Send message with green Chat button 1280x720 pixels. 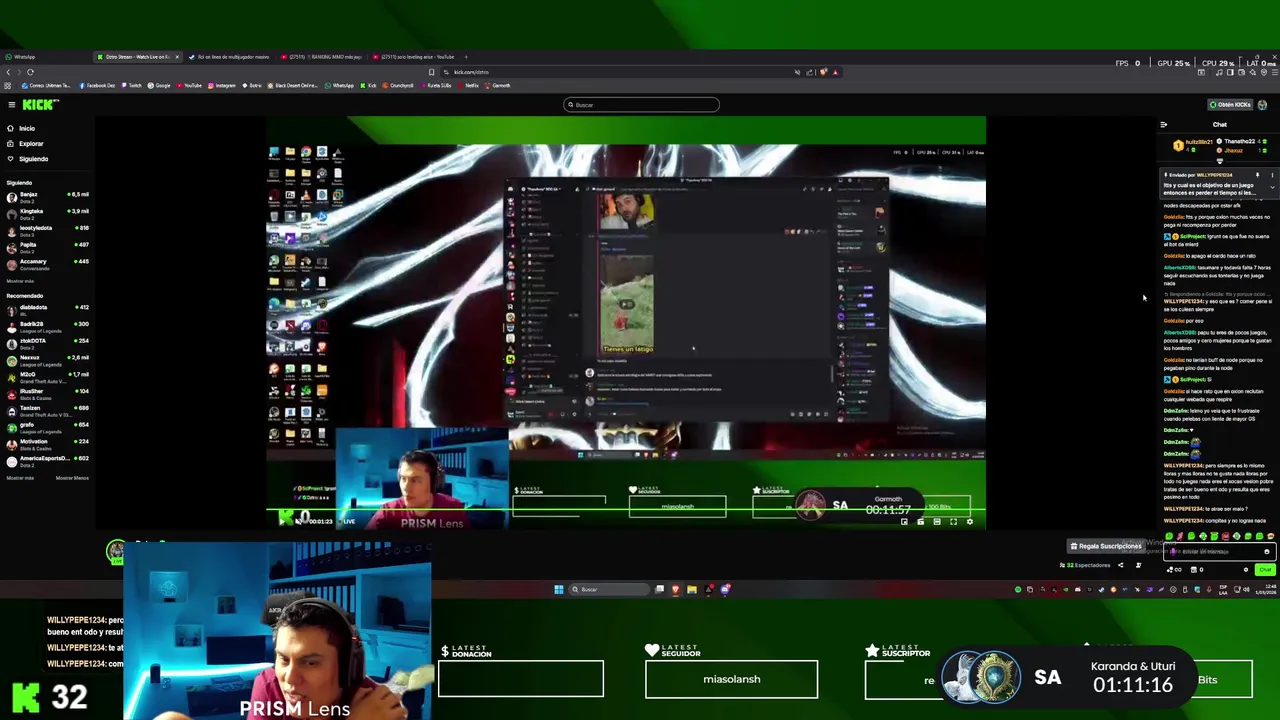pos(1265,570)
